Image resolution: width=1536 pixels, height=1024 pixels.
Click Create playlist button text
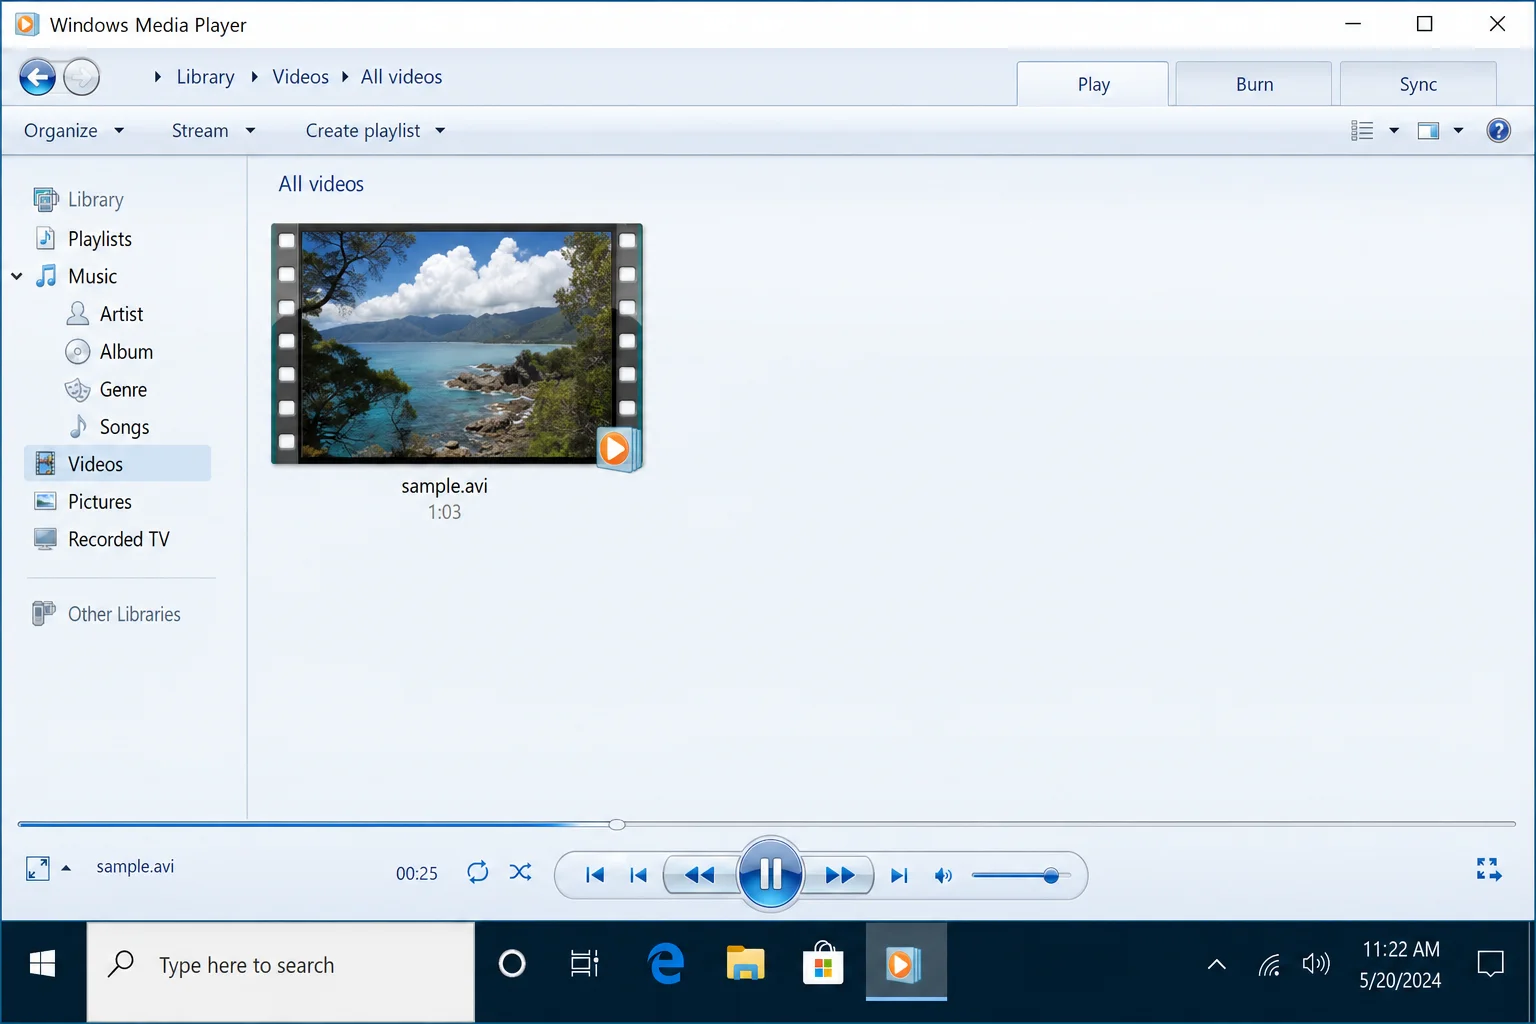tap(363, 131)
